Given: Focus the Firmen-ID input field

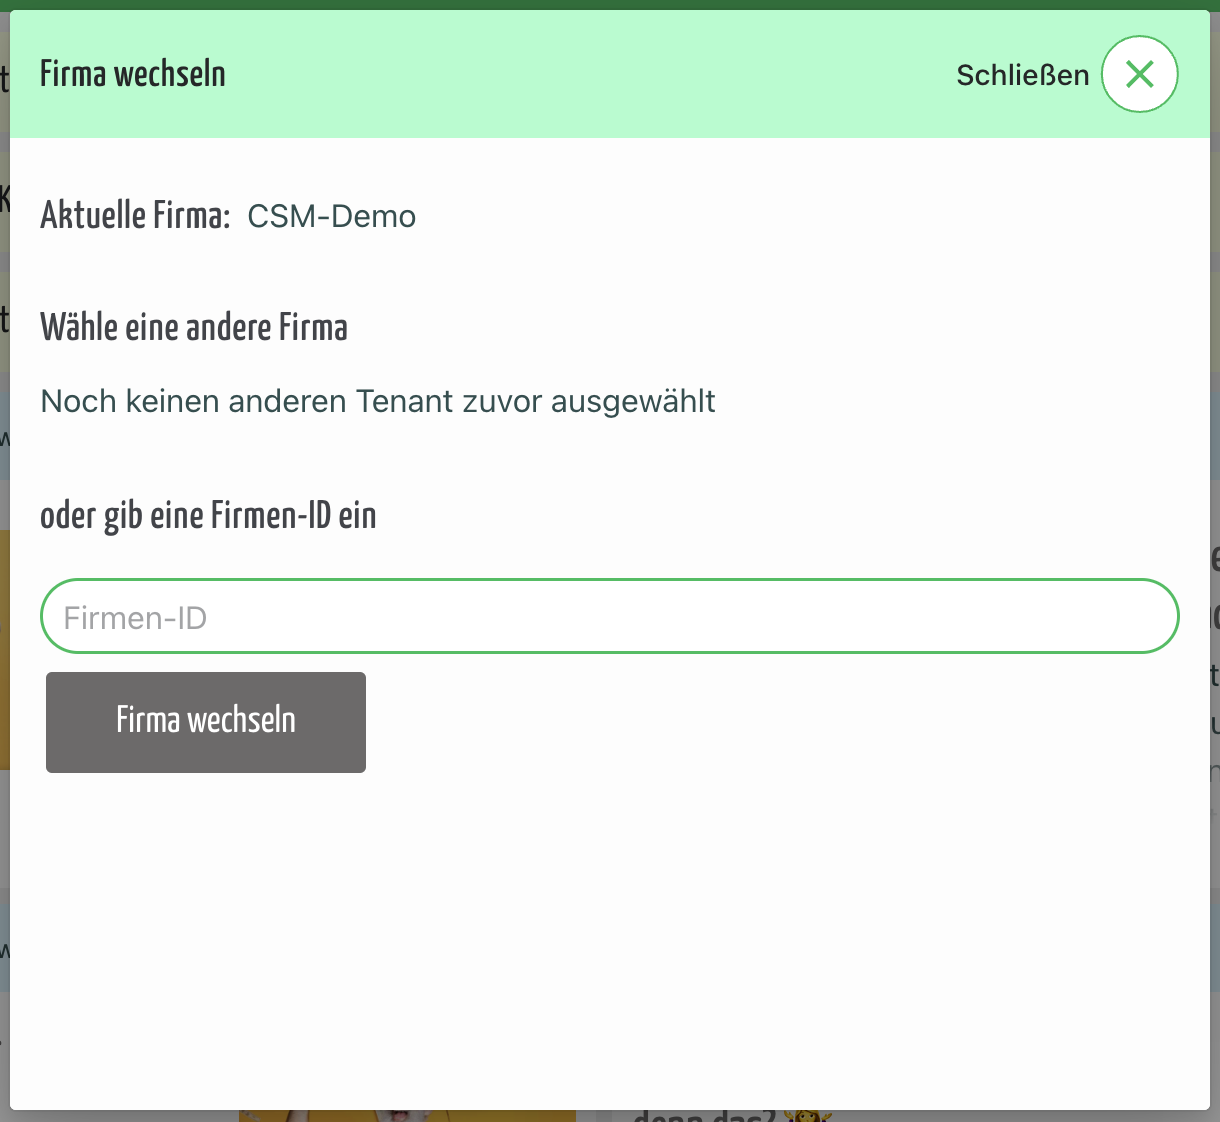Looking at the screenshot, I should coord(610,616).
